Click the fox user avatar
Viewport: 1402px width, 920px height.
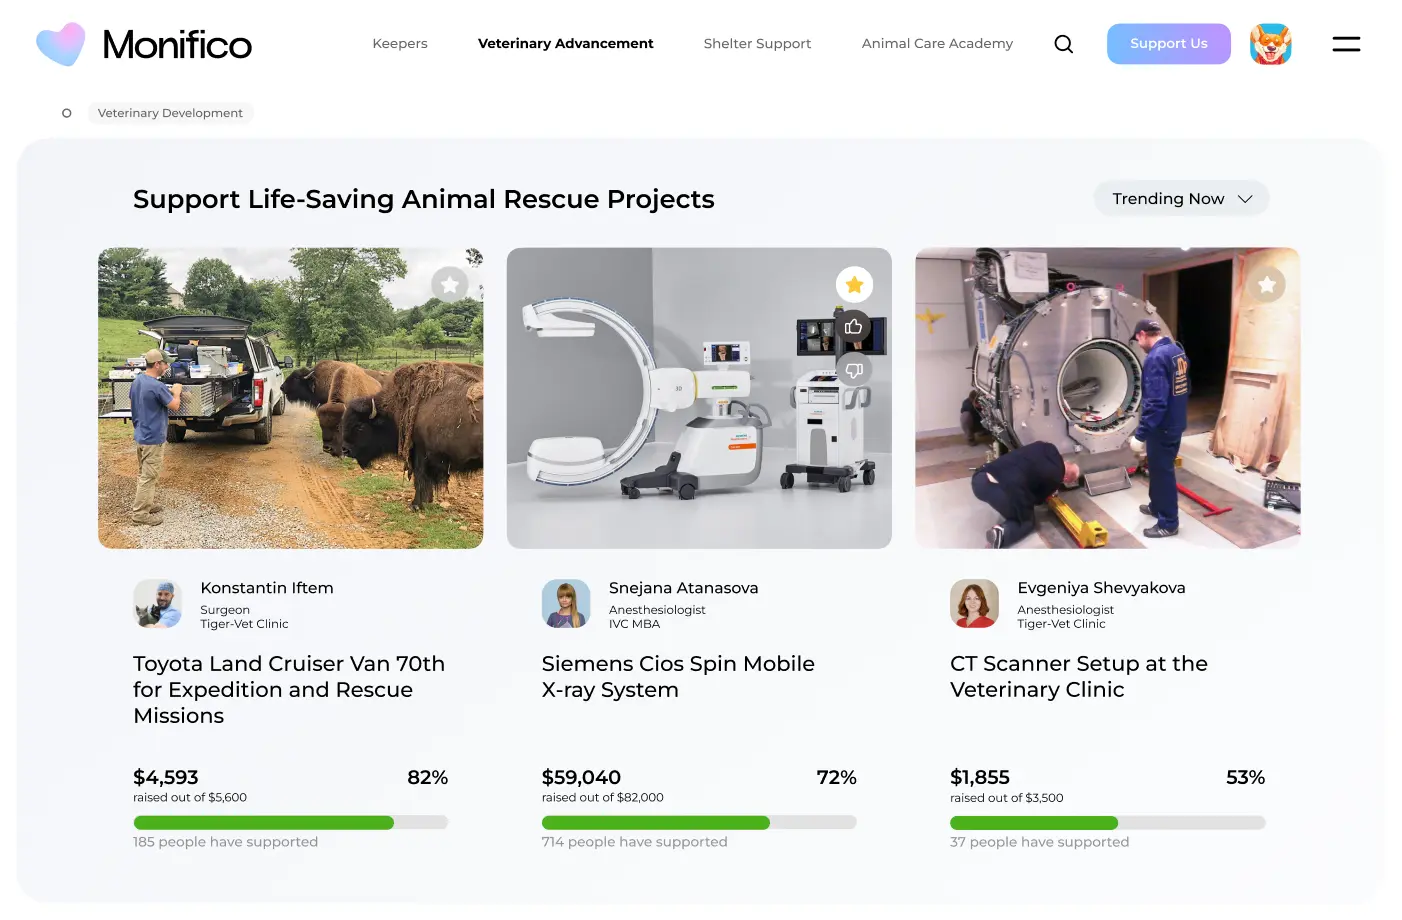[1270, 44]
